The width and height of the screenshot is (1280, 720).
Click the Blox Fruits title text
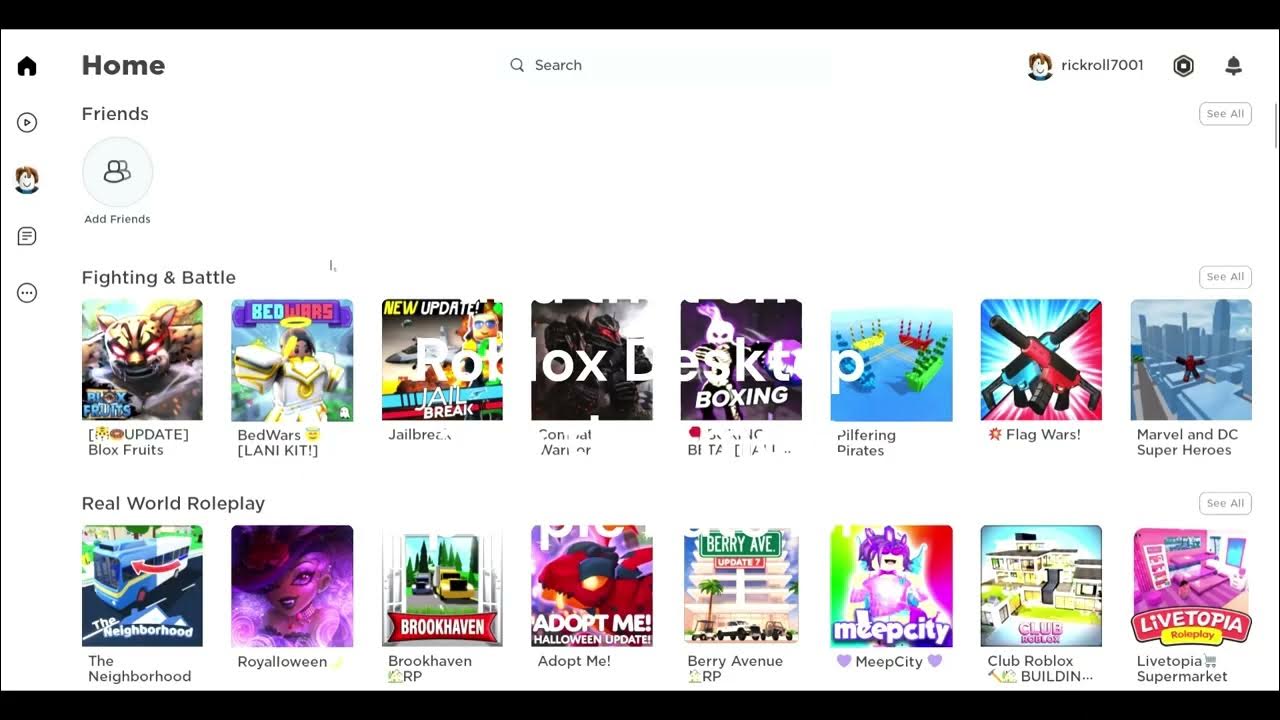(138, 442)
